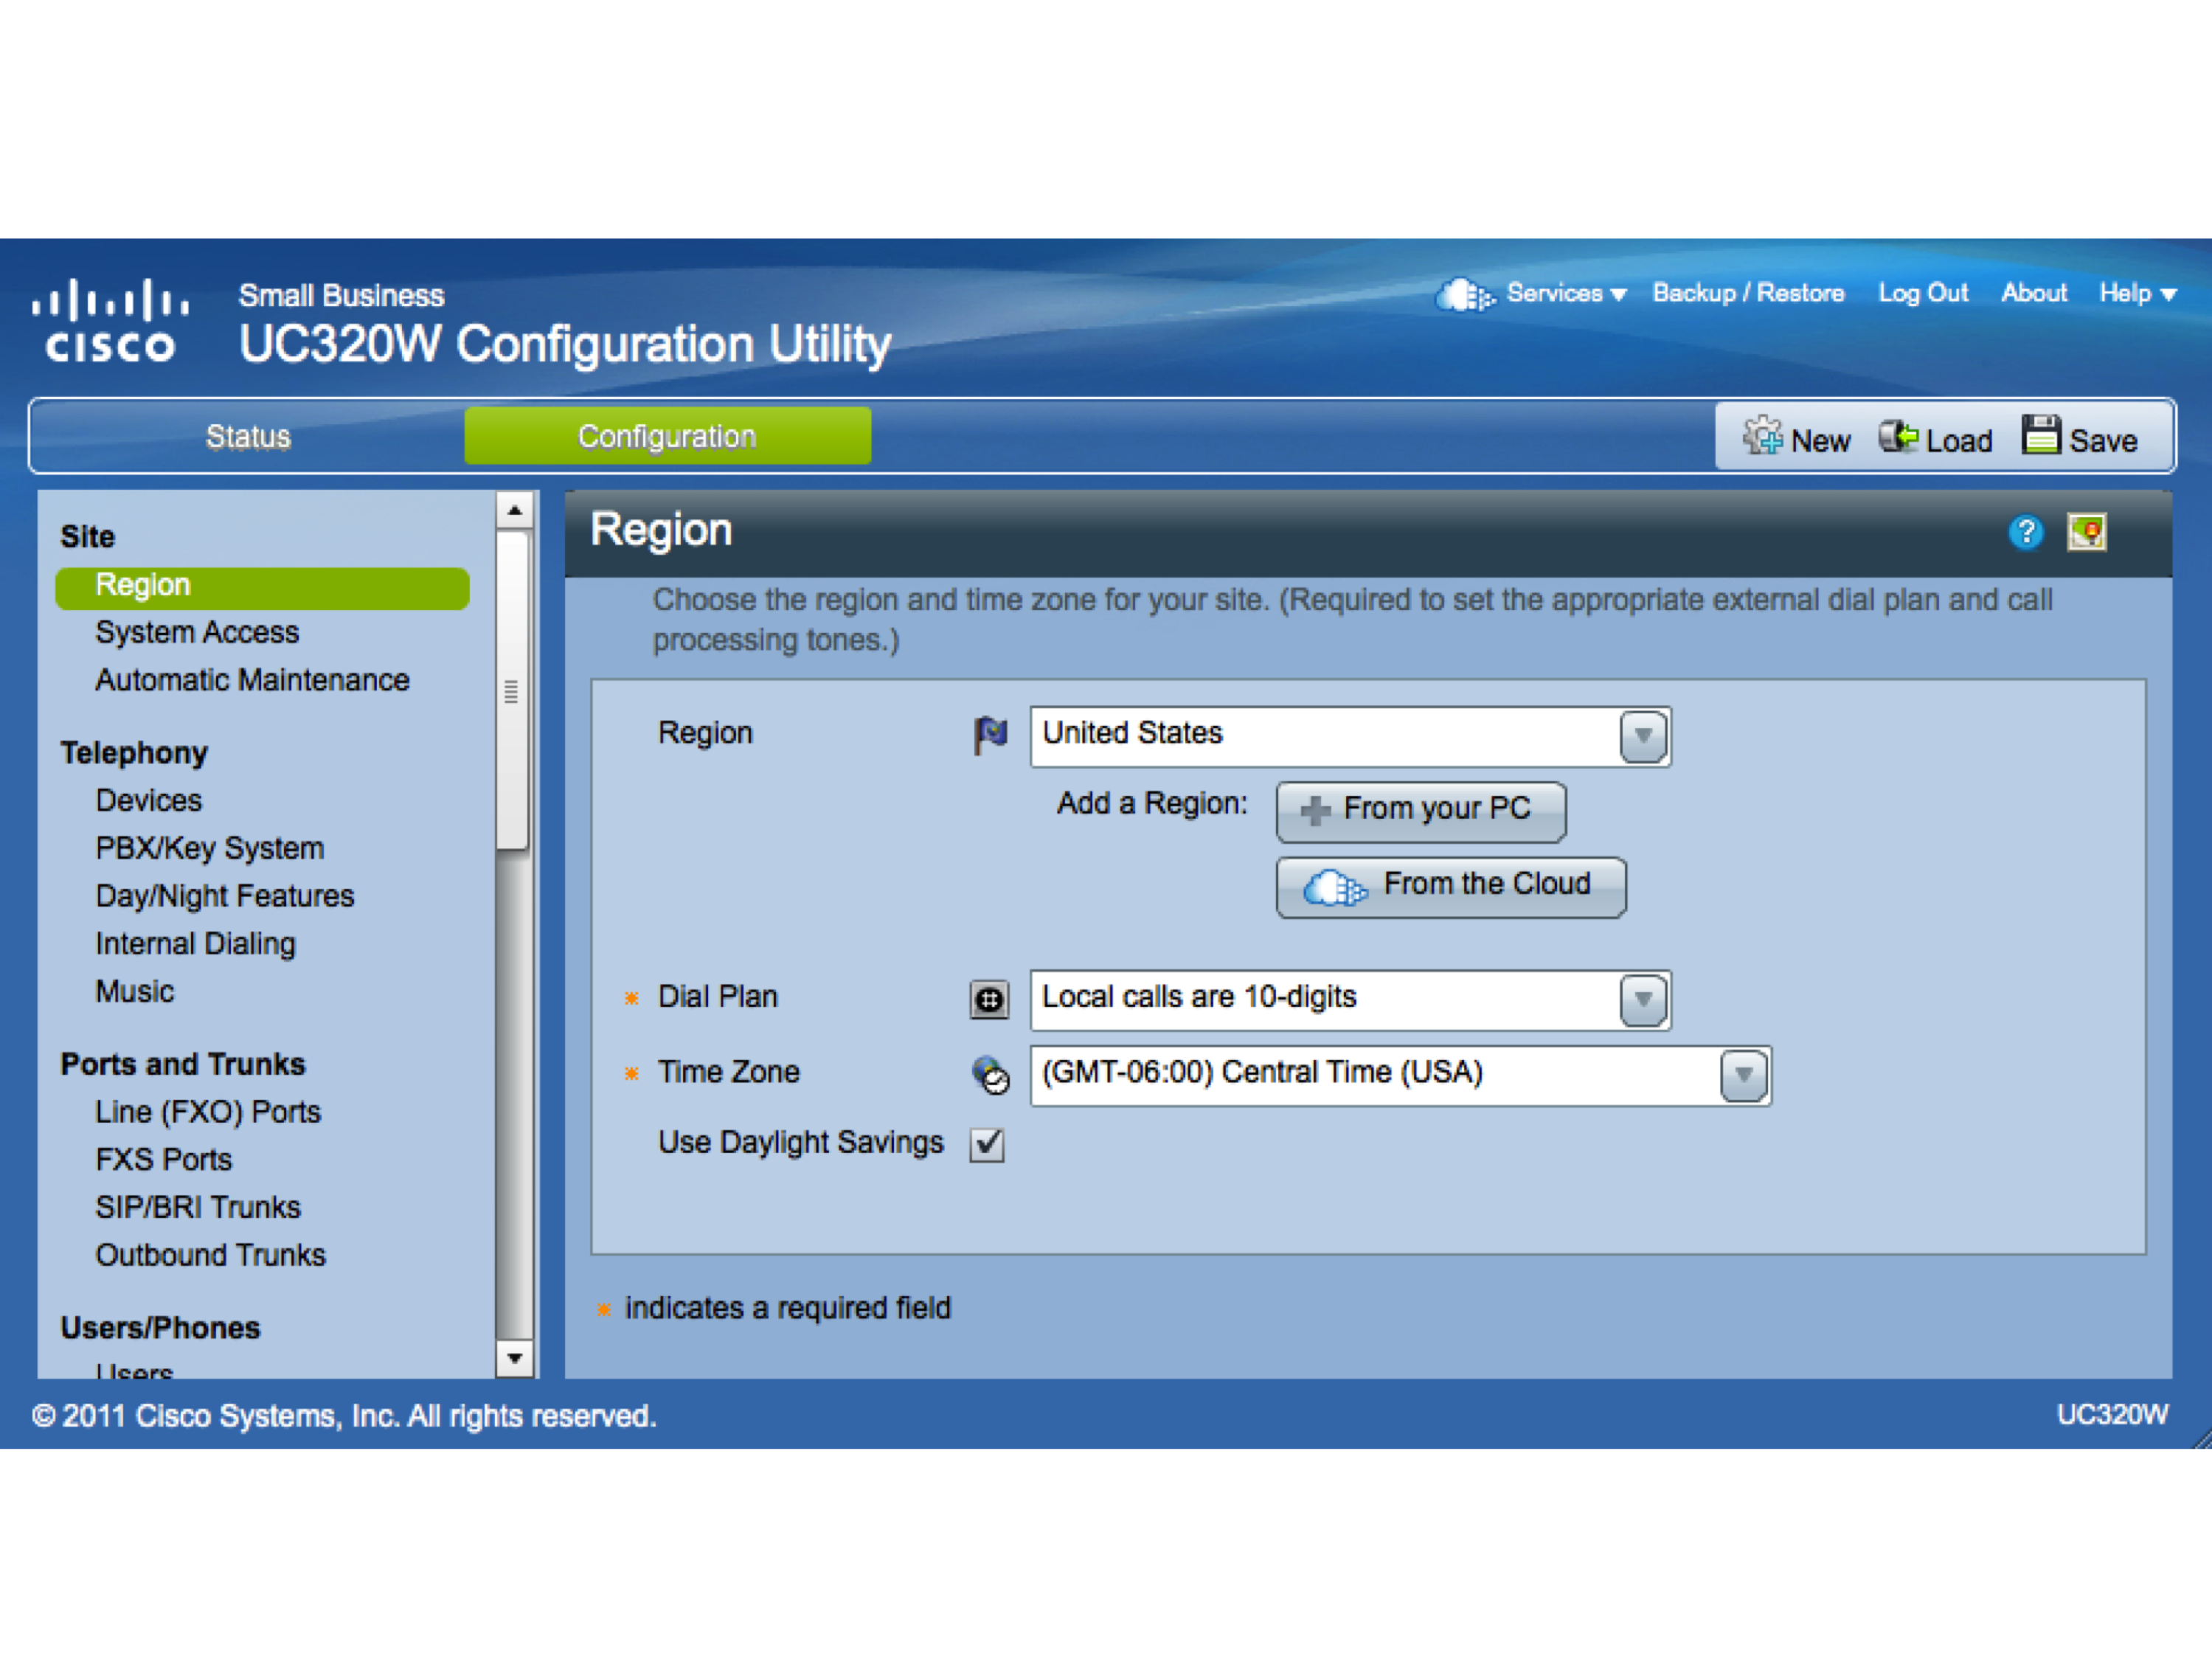
Task: Toggle the Use Daylight Savings checkbox
Action: pyautogui.click(x=987, y=1144)
